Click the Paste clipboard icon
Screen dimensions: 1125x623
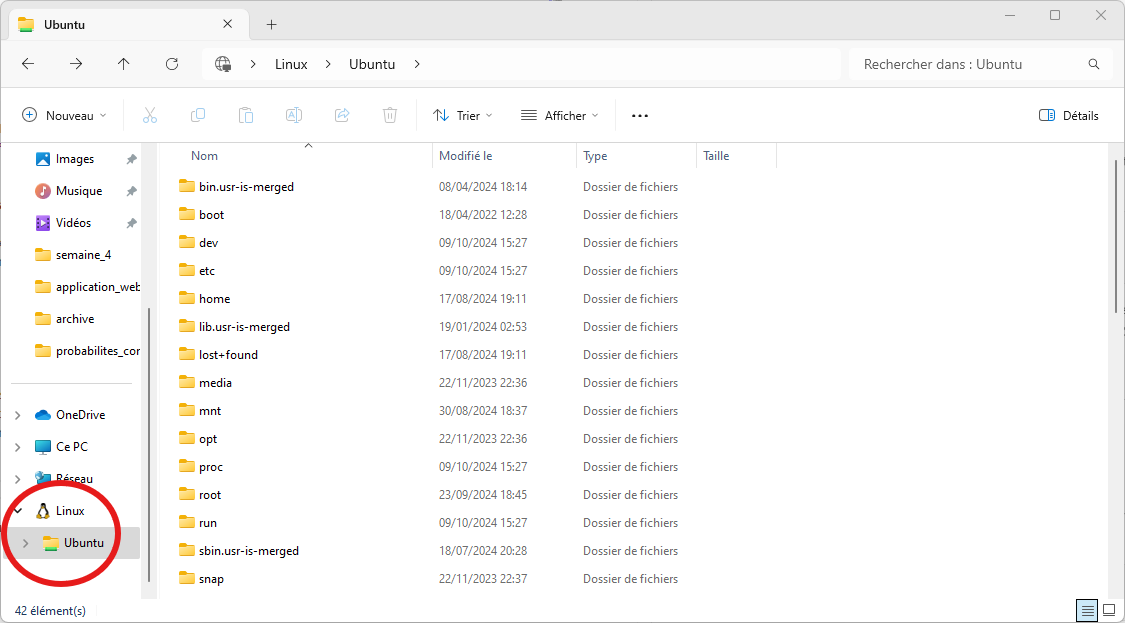246,116
